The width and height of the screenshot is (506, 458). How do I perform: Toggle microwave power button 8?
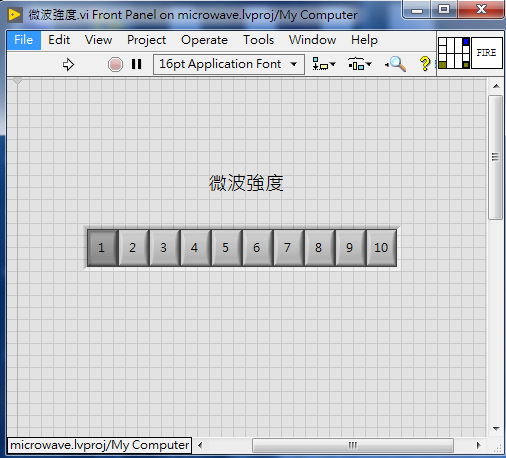pos(319,248)
